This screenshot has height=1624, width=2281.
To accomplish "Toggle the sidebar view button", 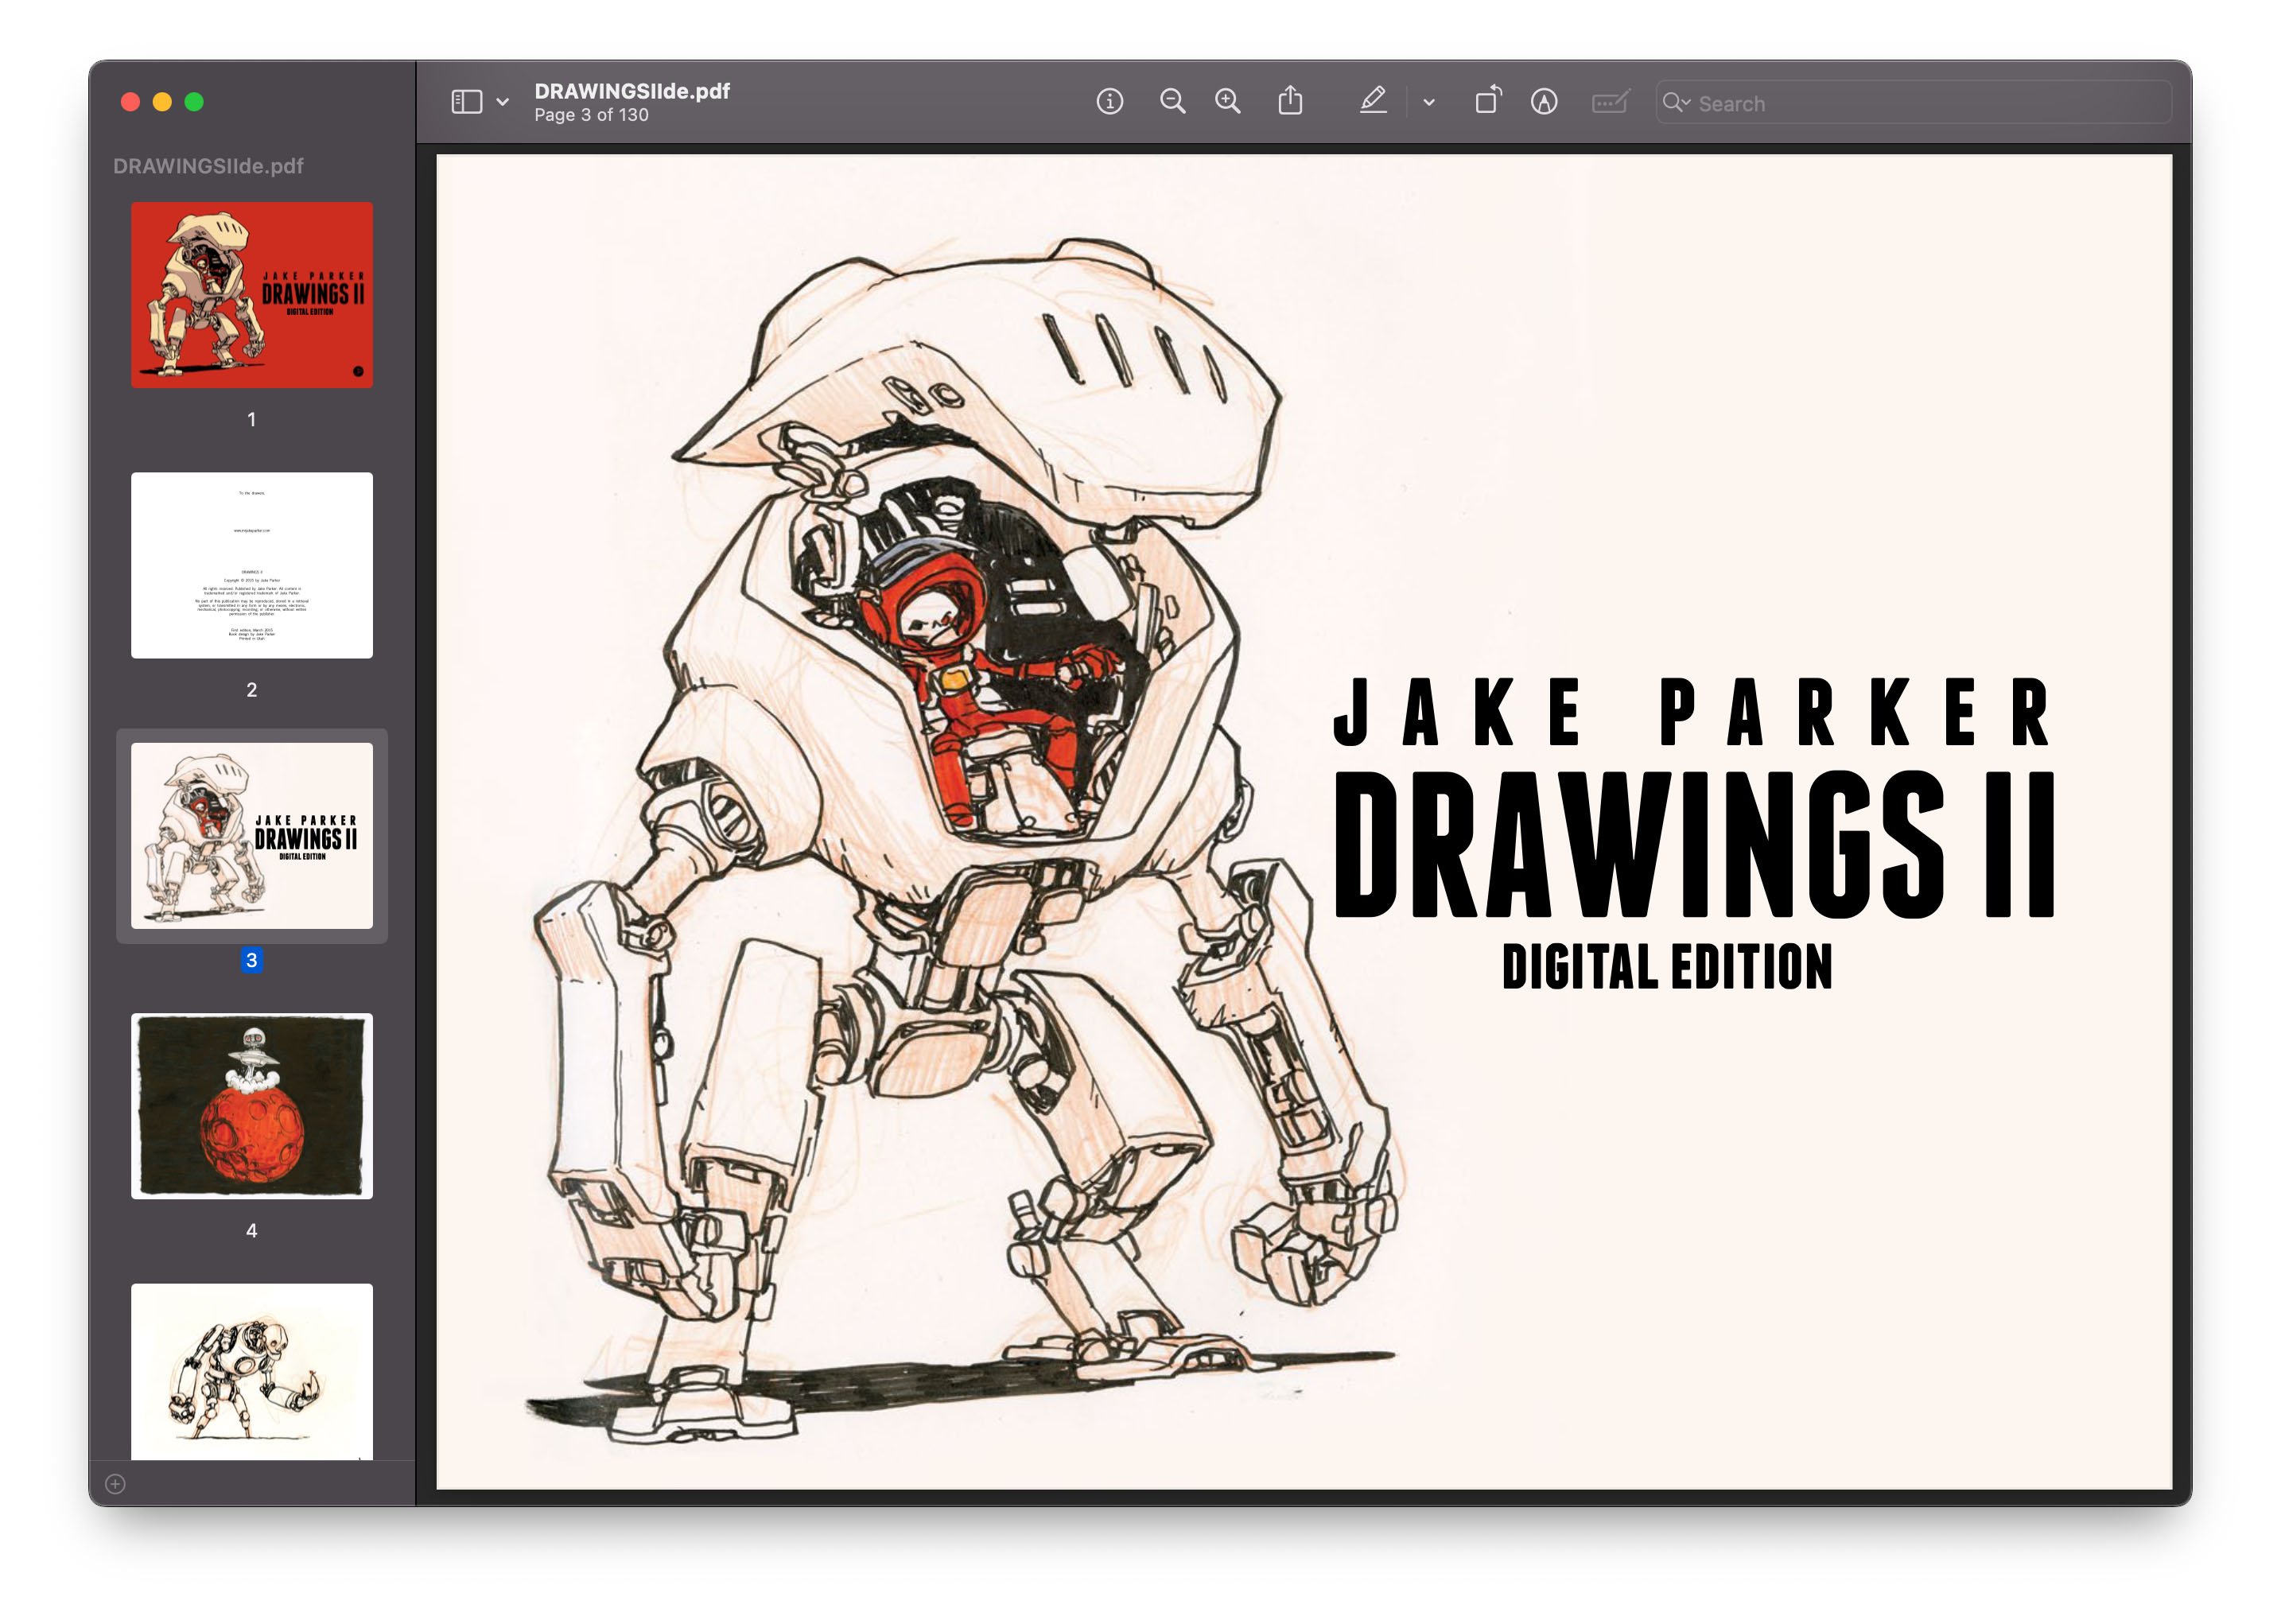I will click(467, 102).
